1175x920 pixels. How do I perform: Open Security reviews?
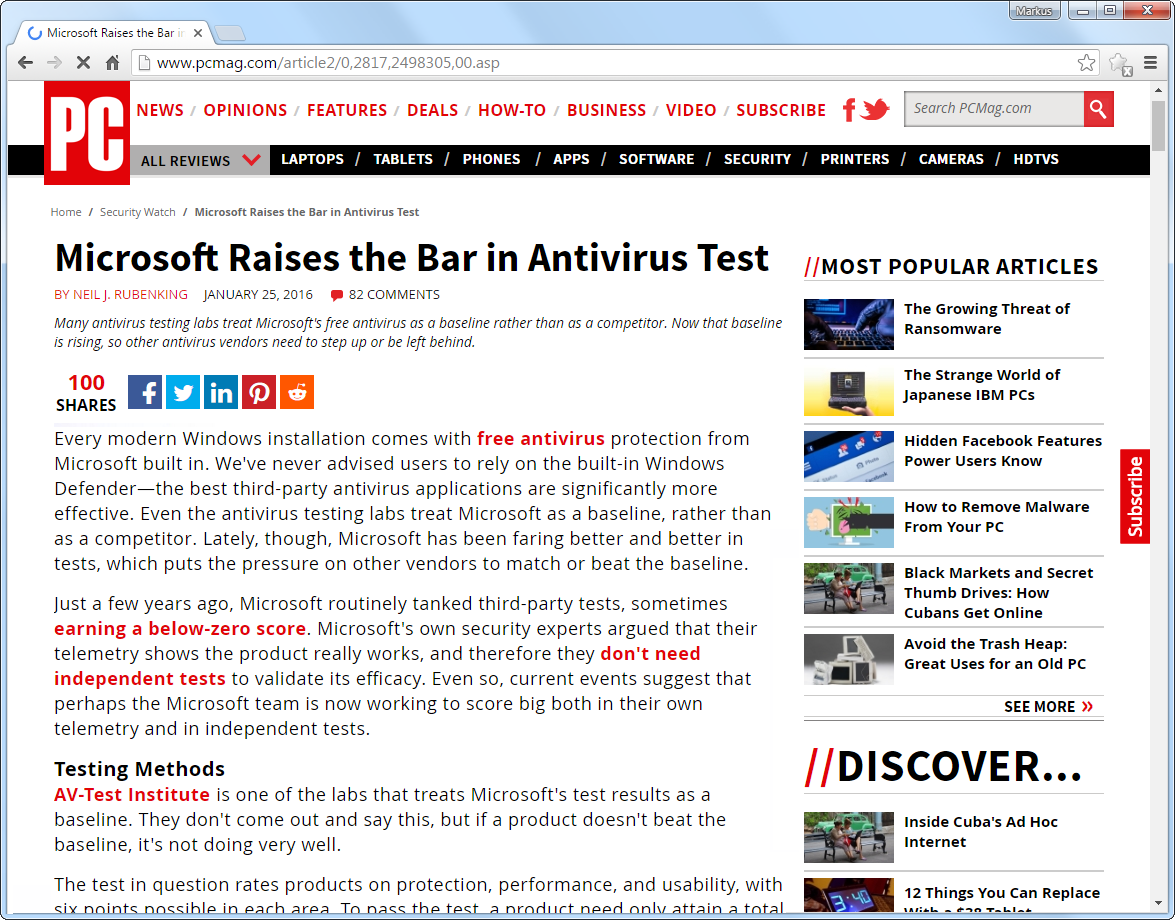(x=757, y=160)
